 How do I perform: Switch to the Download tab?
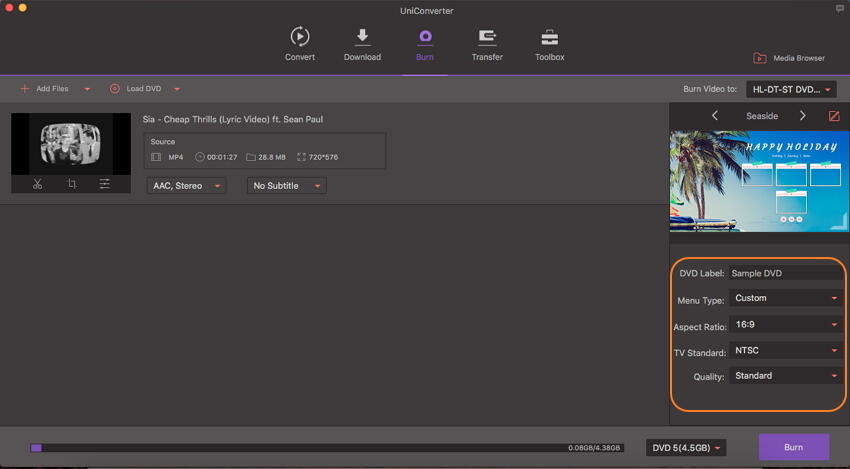click(362, 44)
